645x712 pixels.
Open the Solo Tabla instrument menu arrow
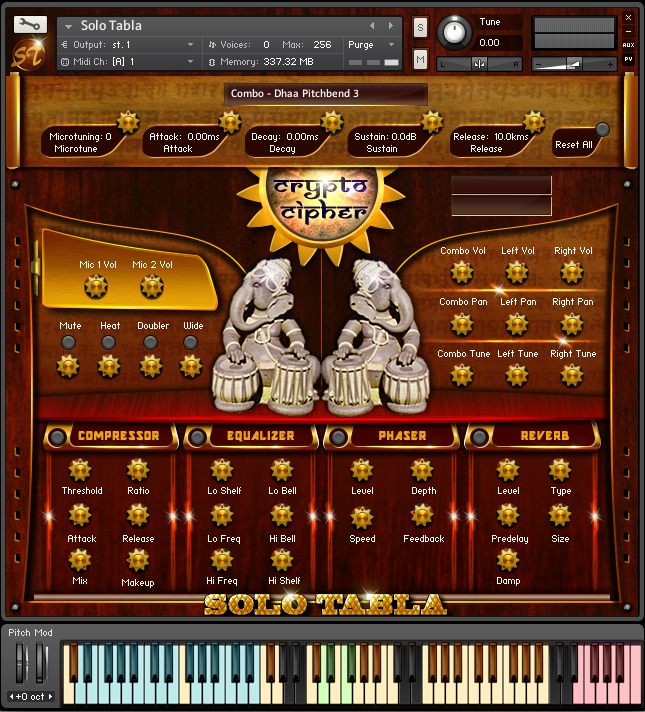click(69, 27)
